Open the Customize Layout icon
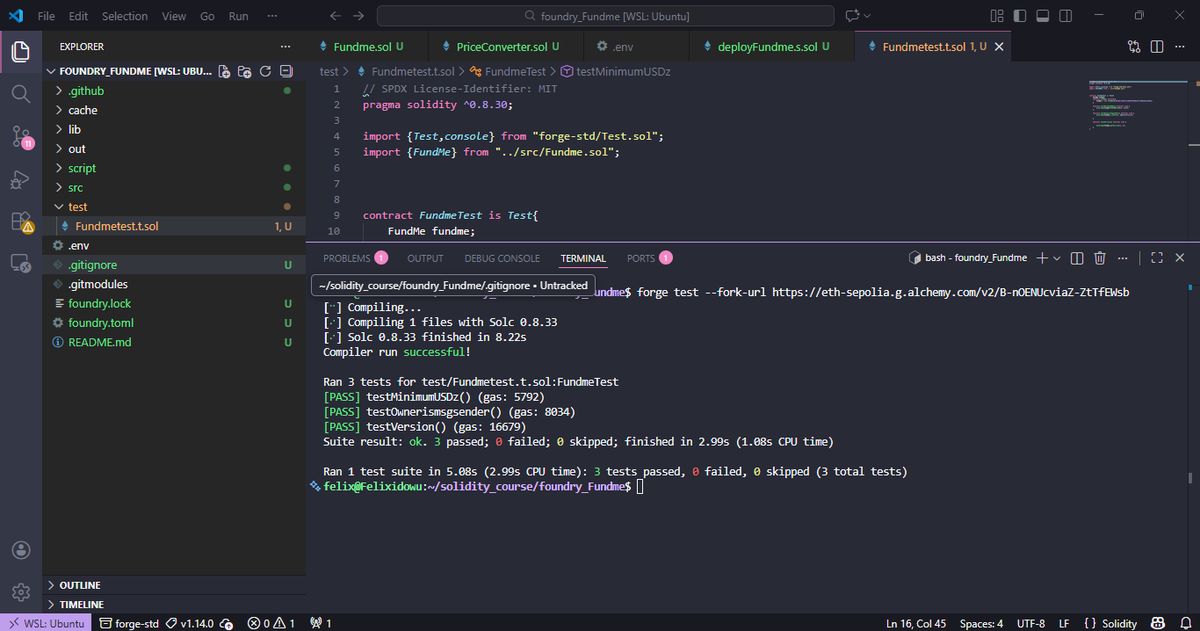The image size is (1200, 631). click(996, 16)
